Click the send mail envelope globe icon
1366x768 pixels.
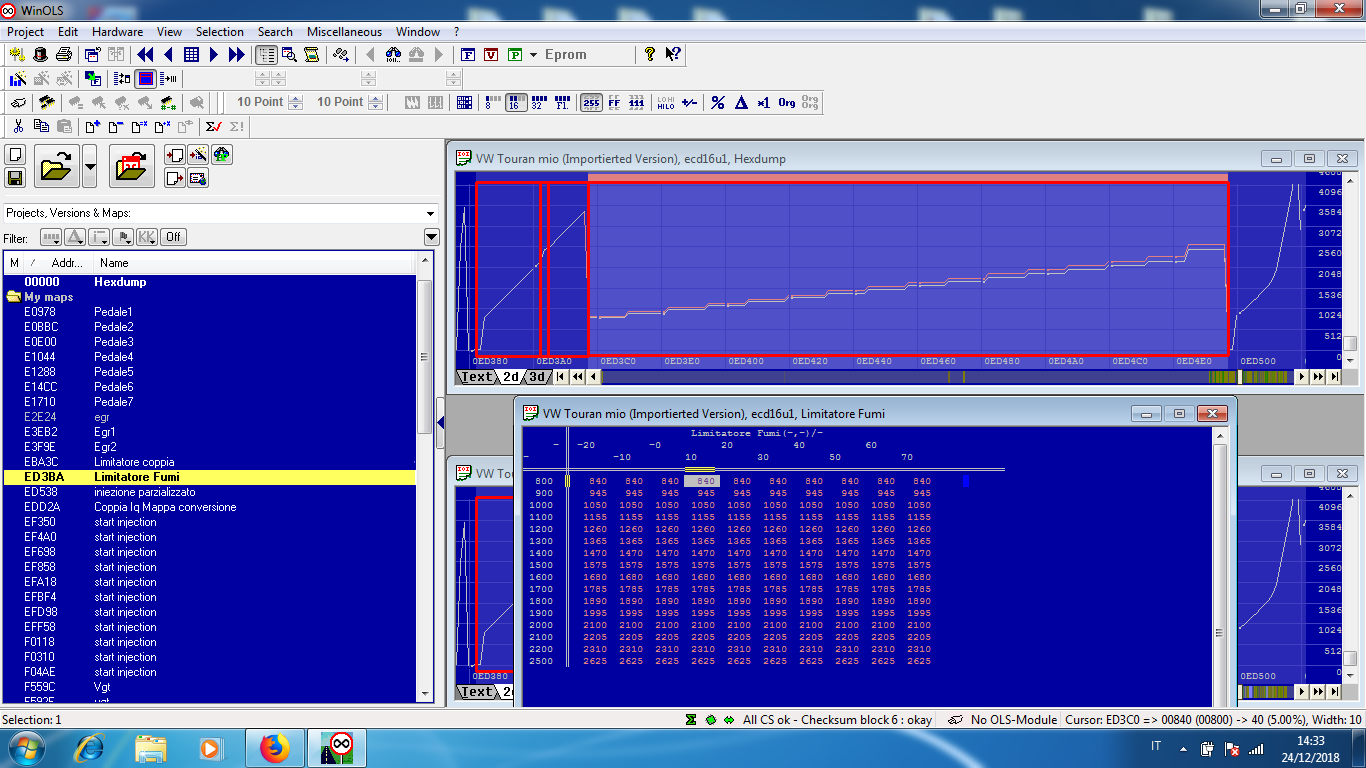(198, 178)
